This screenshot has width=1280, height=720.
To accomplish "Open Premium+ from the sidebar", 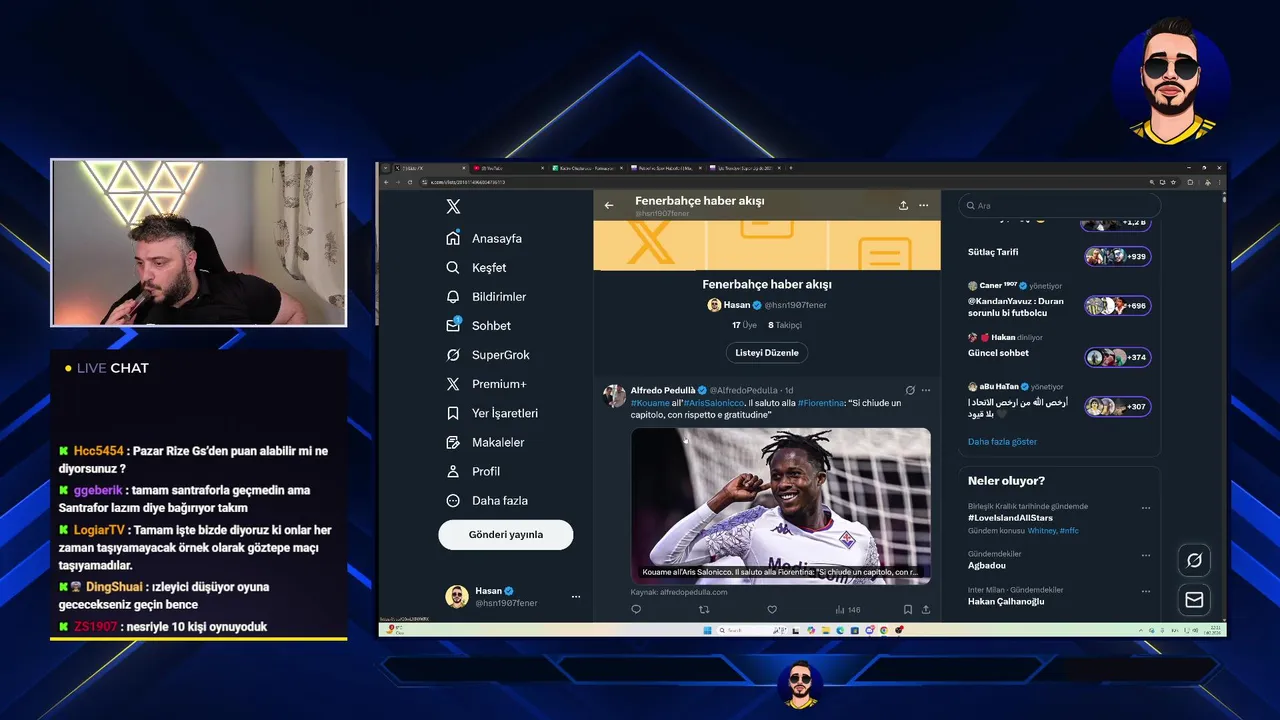I will [x=485, y=384].
